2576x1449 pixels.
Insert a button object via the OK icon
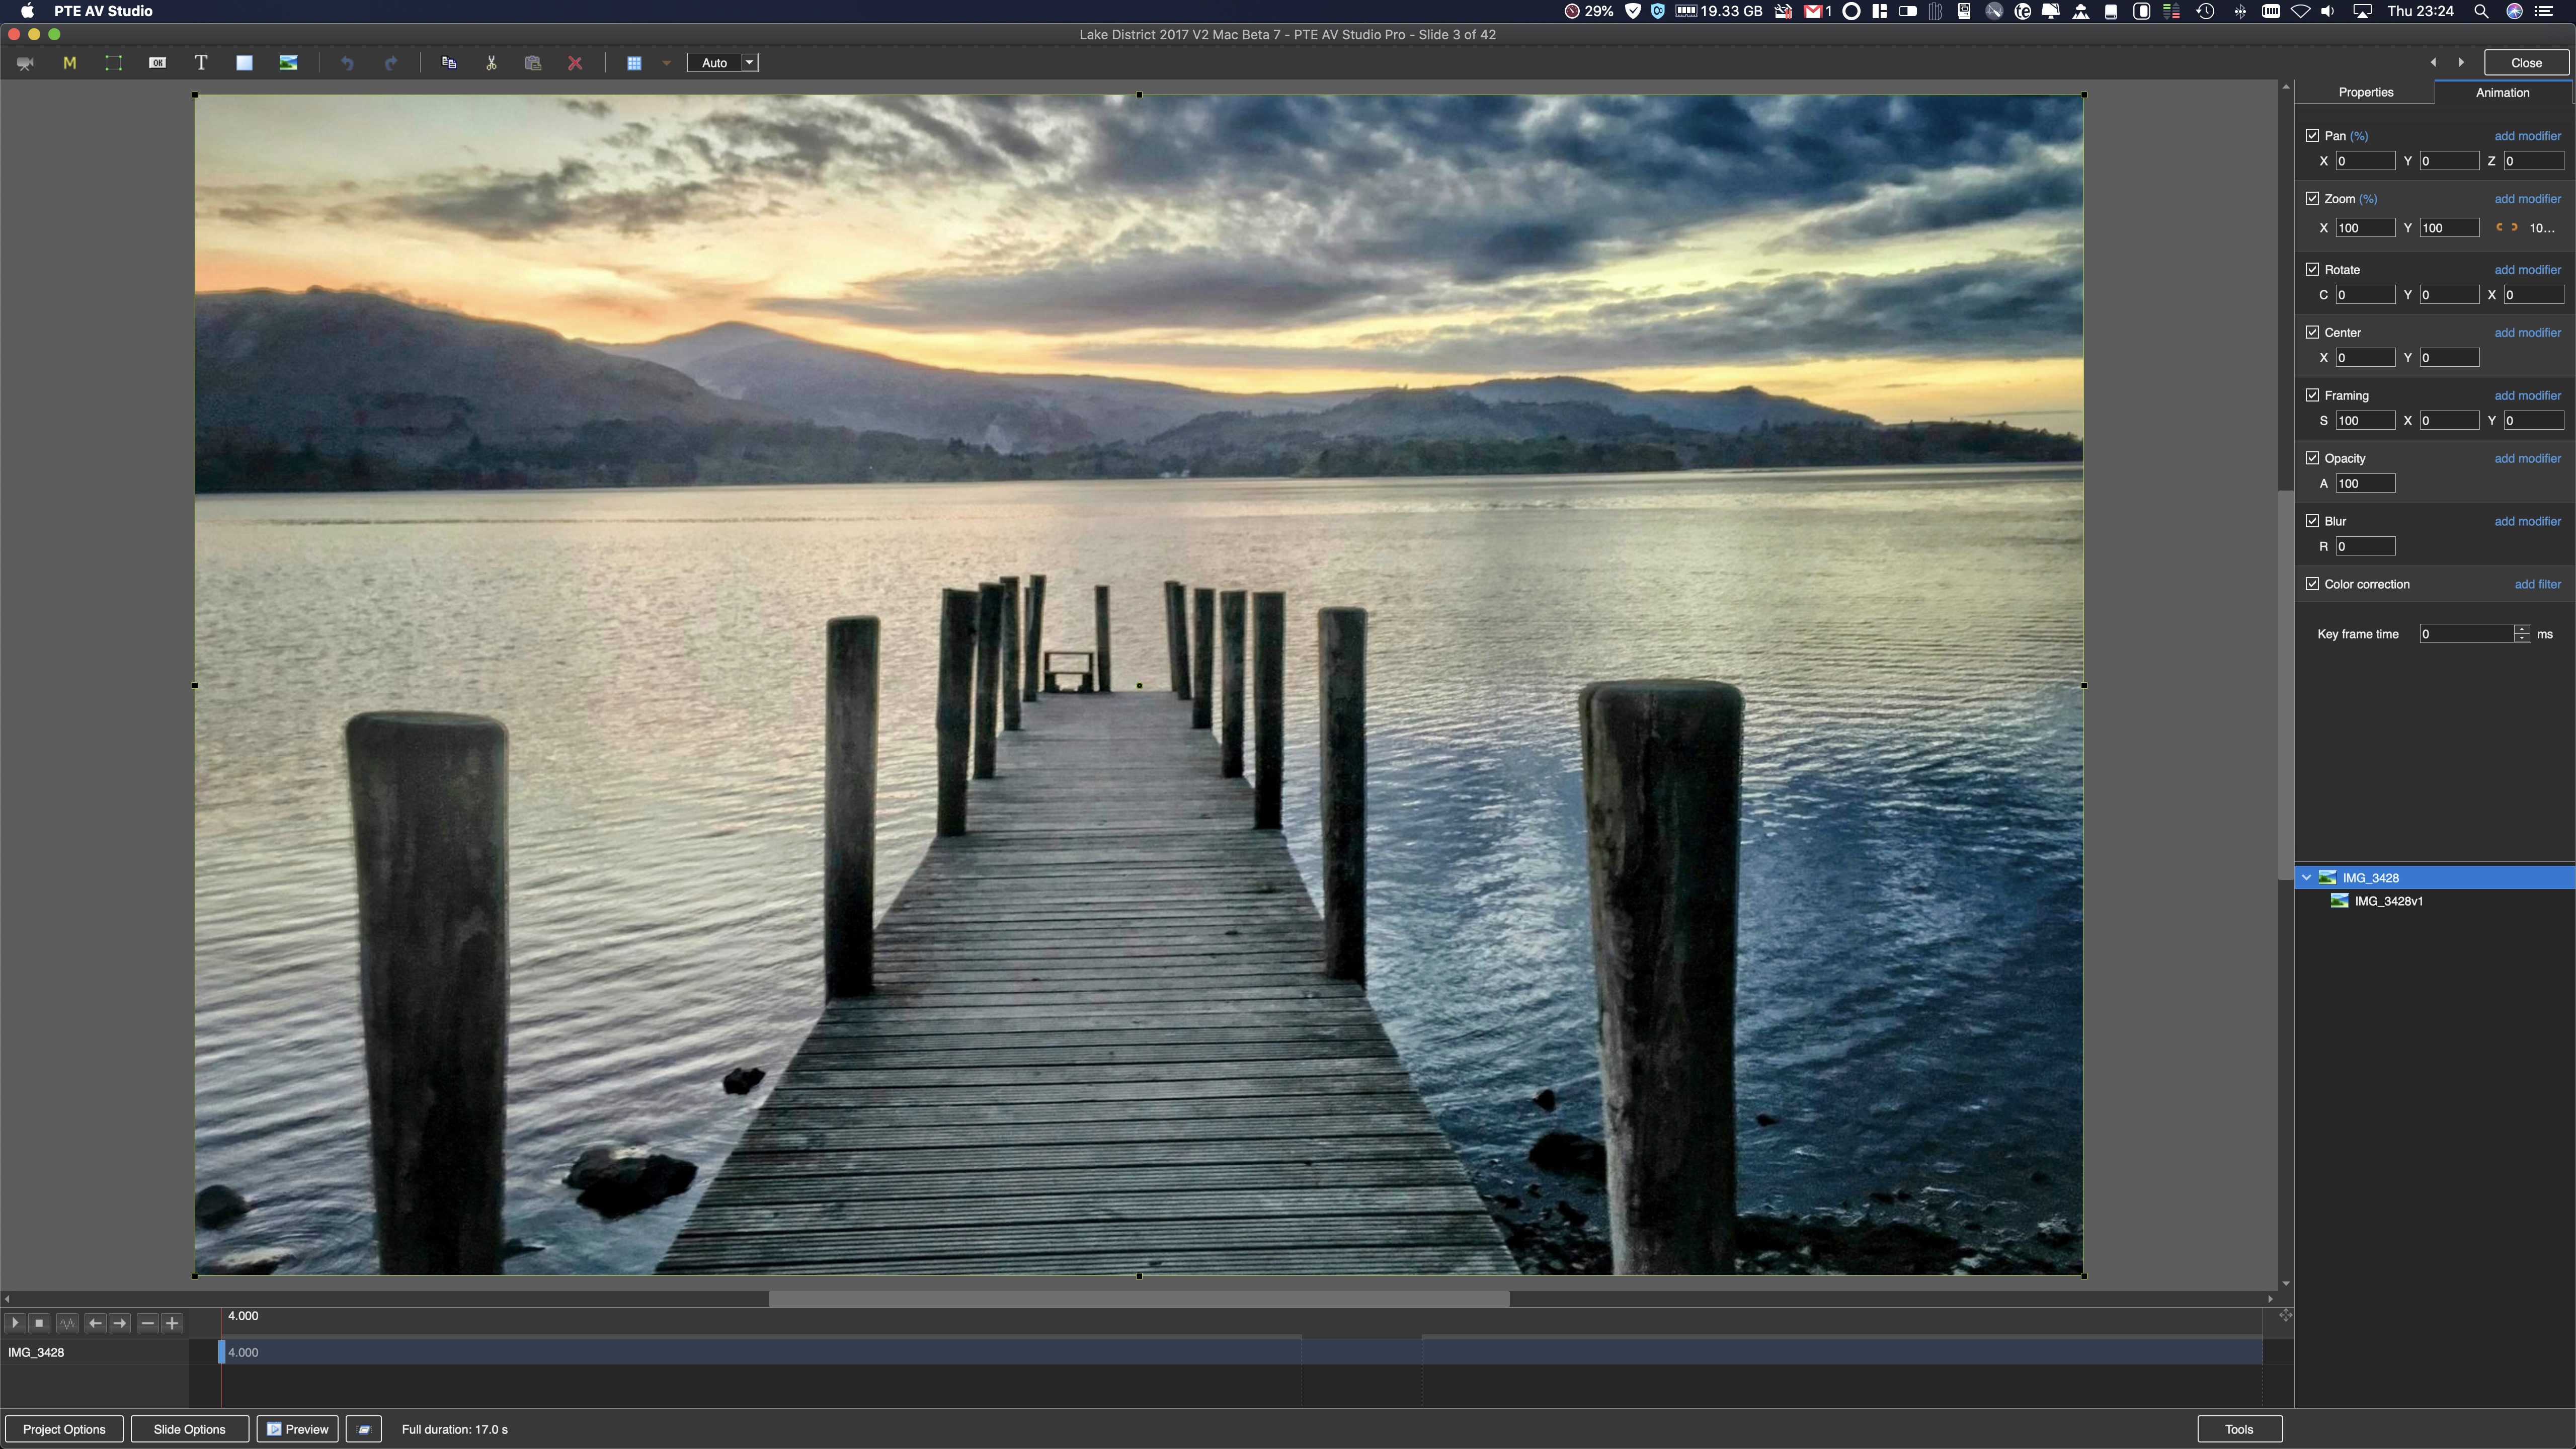coord(157,63)
